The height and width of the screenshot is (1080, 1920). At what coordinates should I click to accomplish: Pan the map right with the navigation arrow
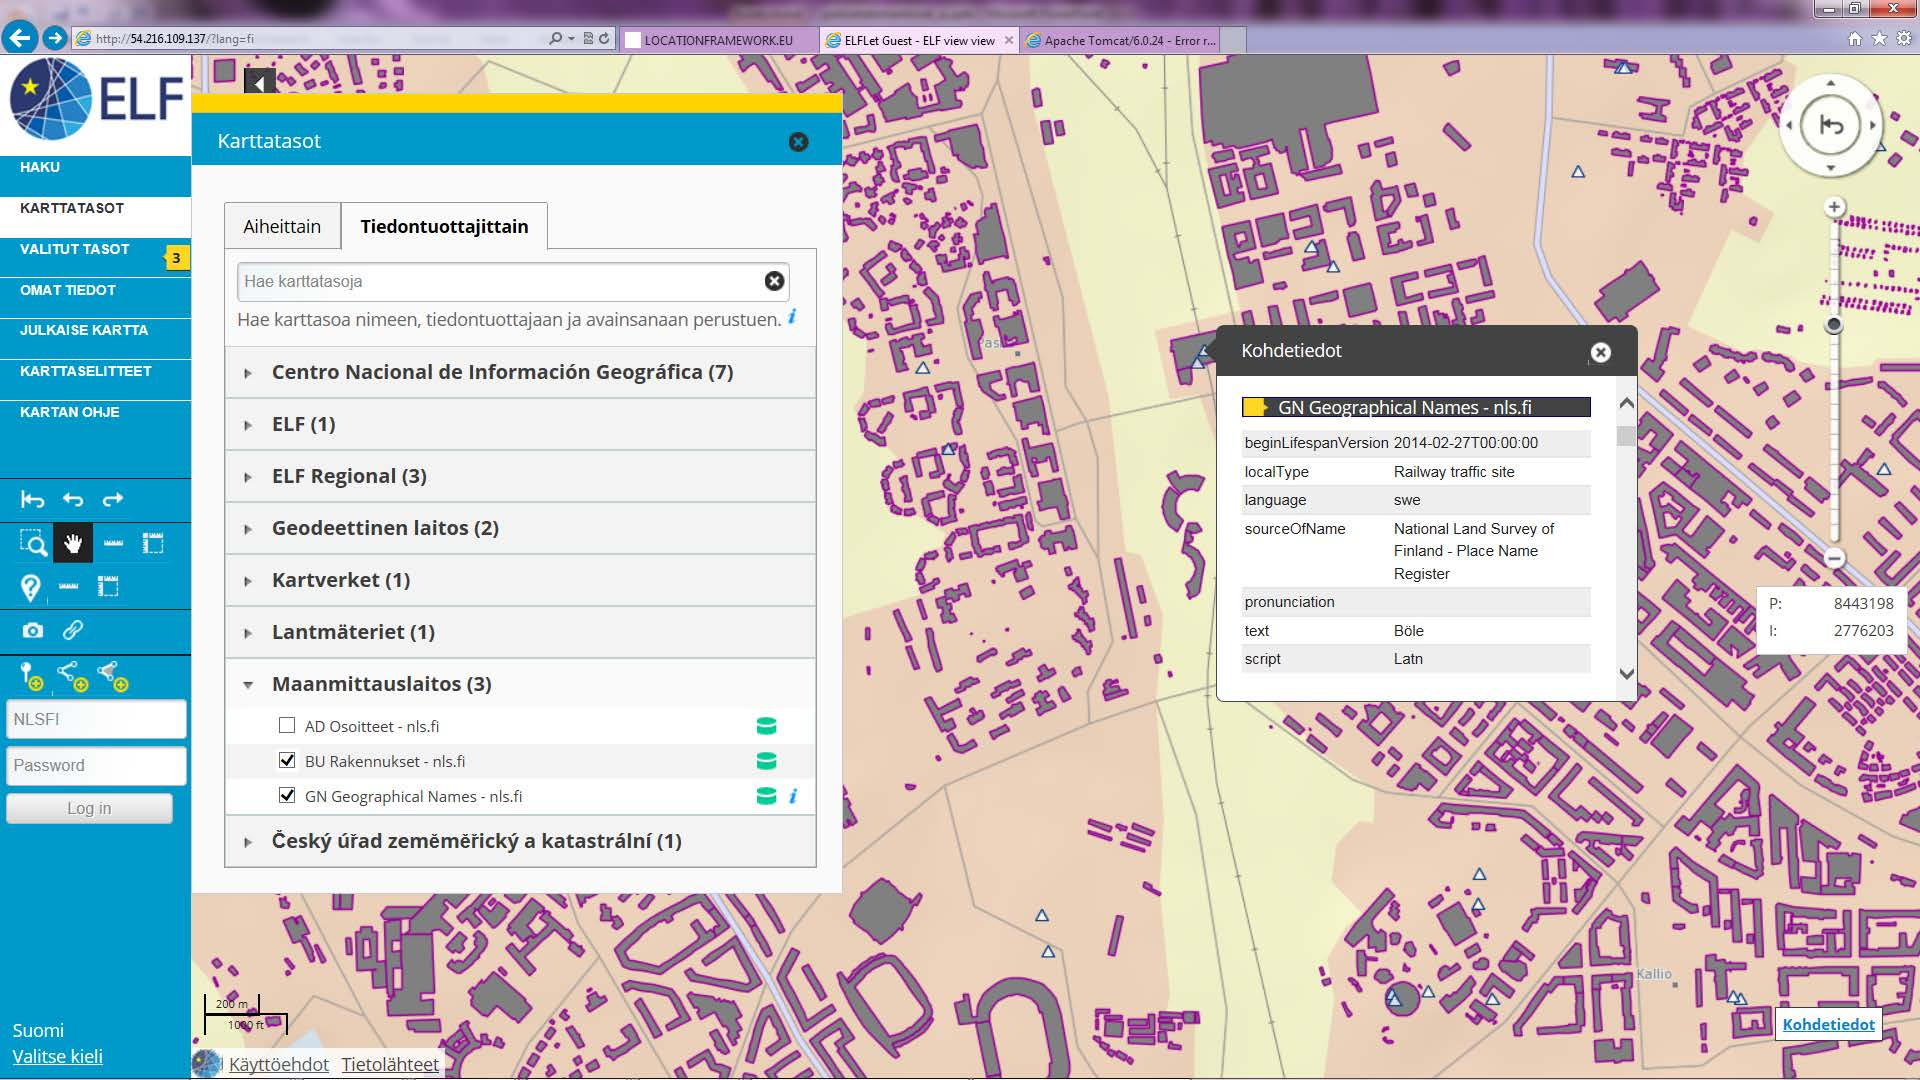coord(1873,125)
